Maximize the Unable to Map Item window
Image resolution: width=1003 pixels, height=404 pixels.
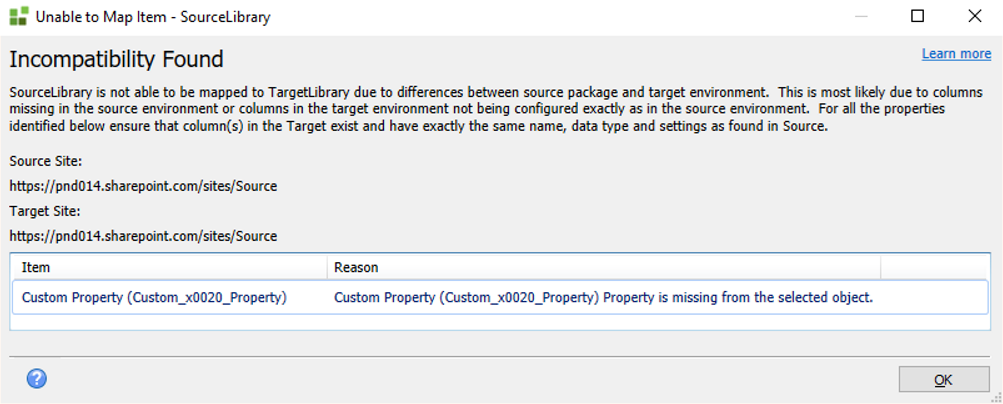(x=917, y=16)
